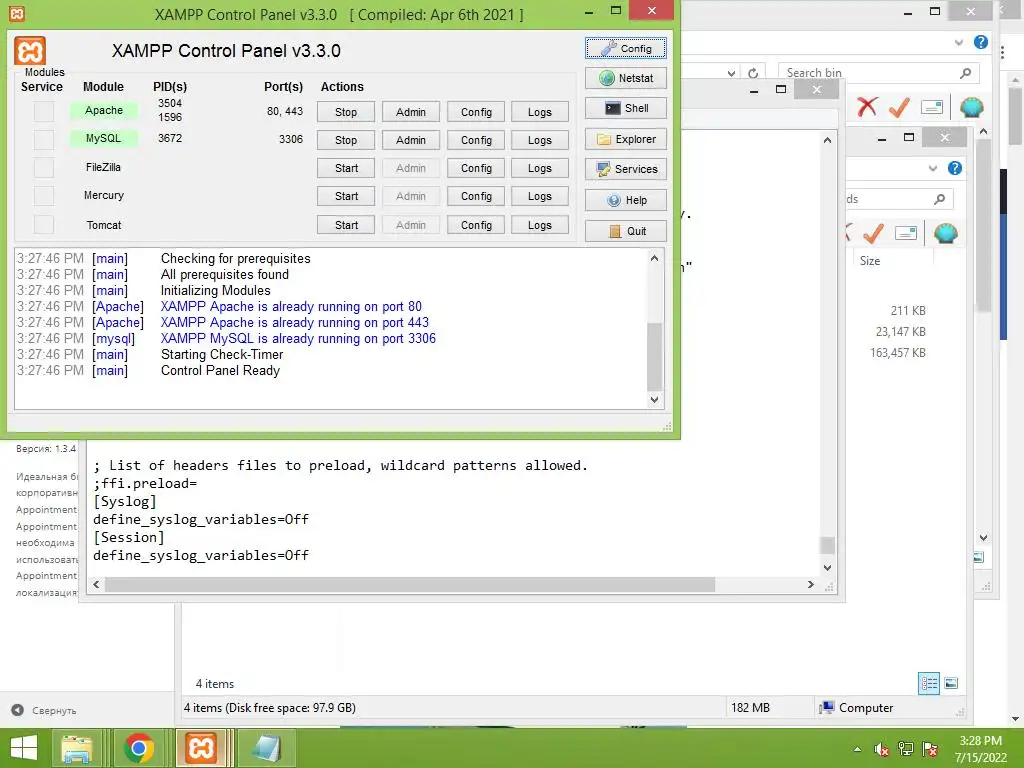Open MySQL Logs menu
Screen dimensions: 1024x768
[539, 140]
